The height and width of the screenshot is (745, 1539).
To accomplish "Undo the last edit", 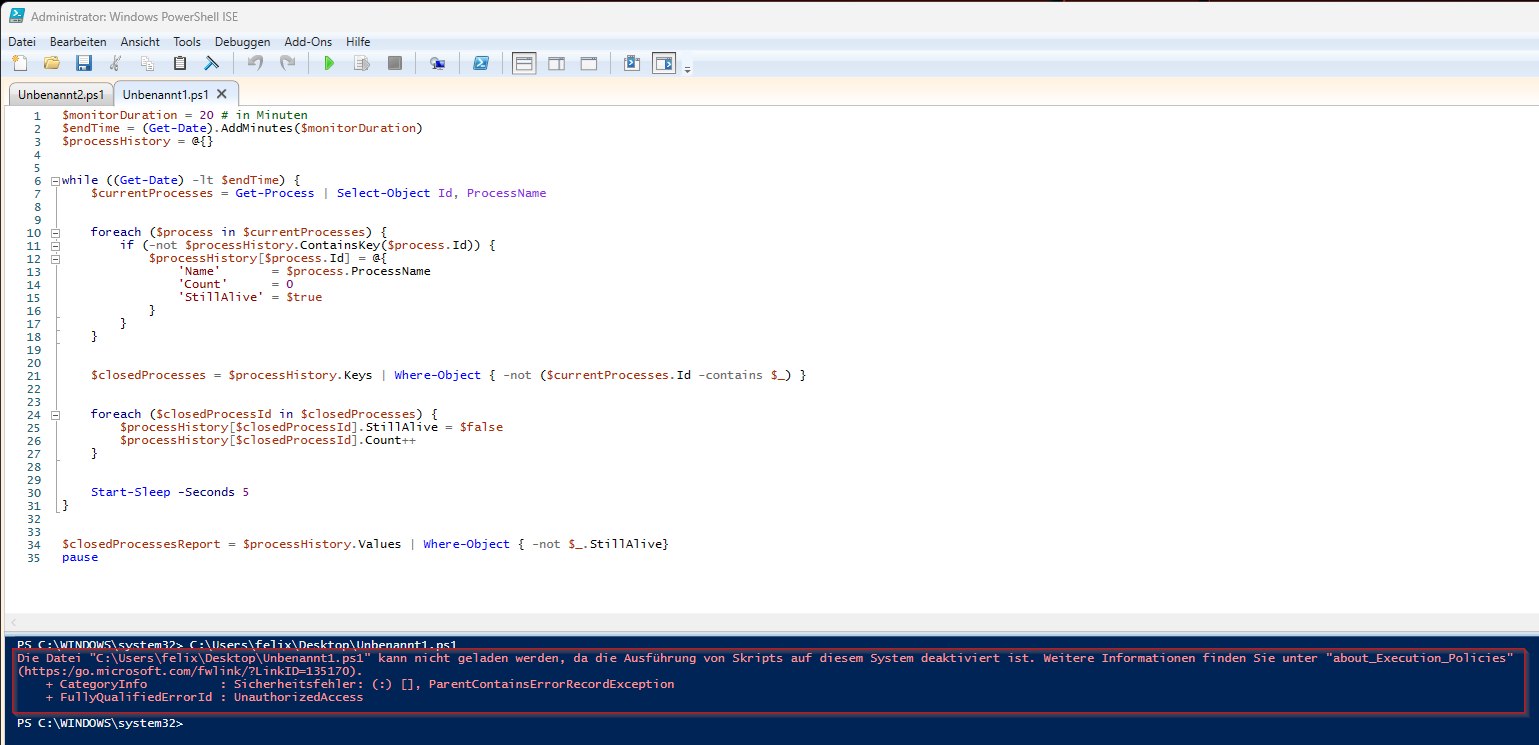I will click(255, 64).
